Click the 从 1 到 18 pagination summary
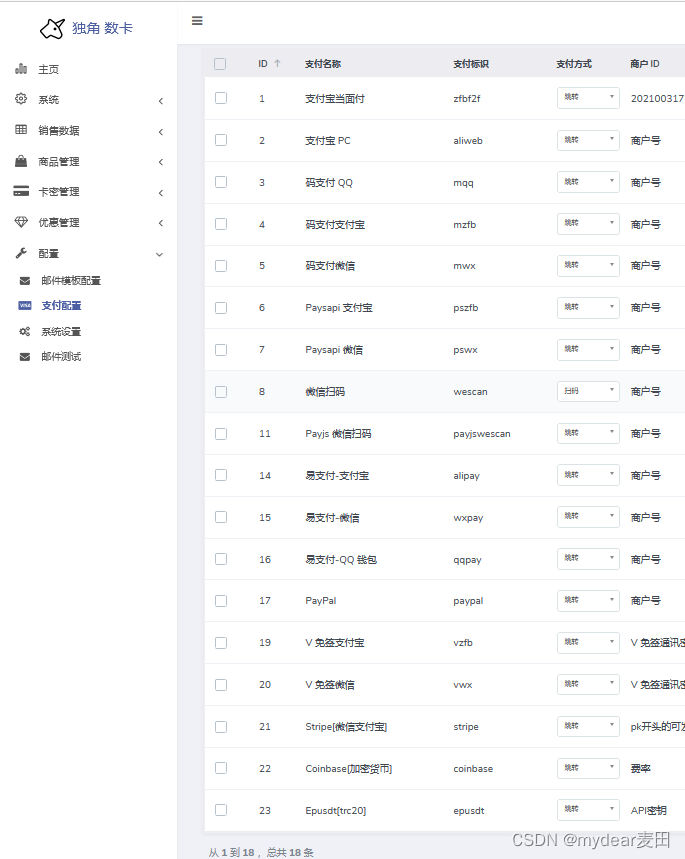 pyautogui.click(x=261, y=852)
